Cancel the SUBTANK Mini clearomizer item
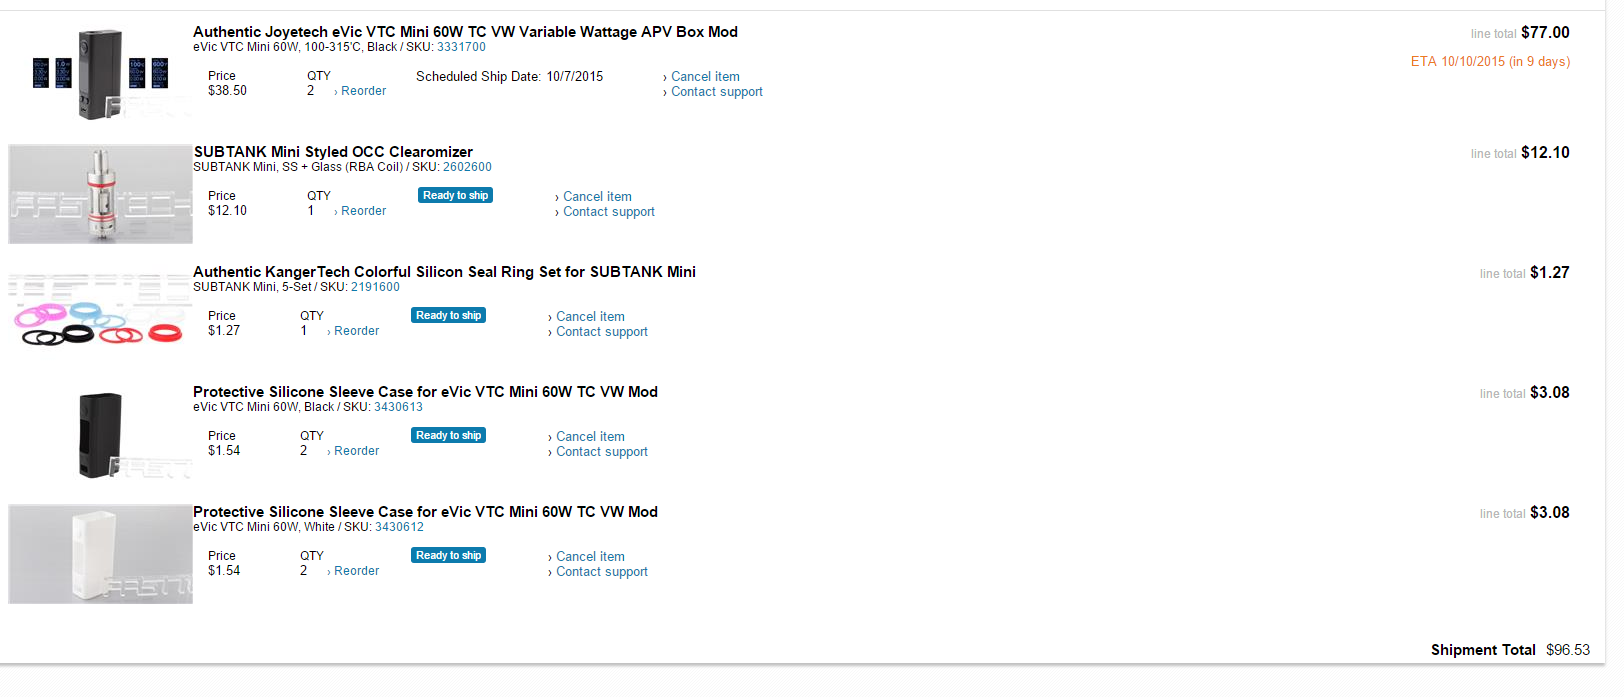The height and width of the screenshot is (697, 1624). tap(597, 197)
